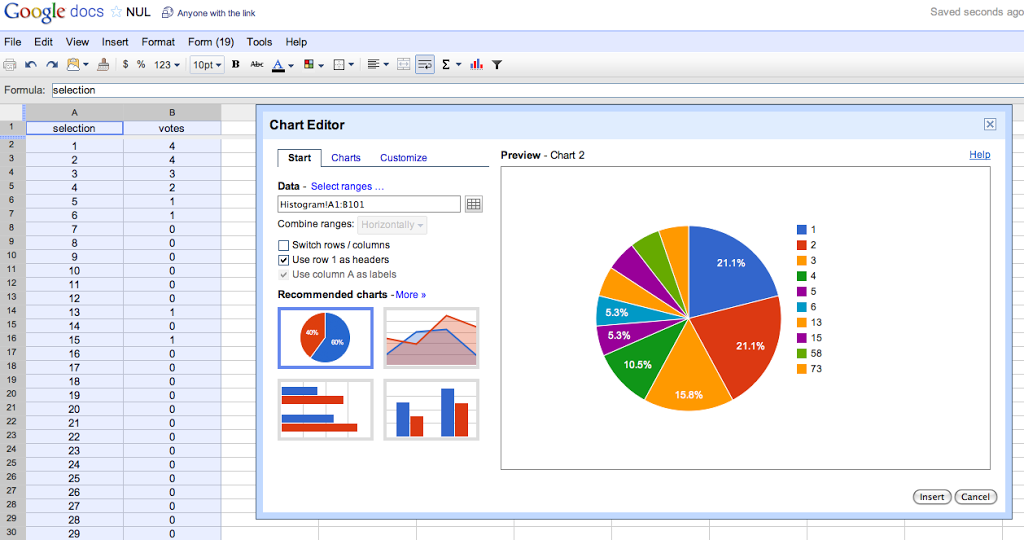Star the NUL document
The height and width of the screenshot is (540, 1024).
pos(116,12)
